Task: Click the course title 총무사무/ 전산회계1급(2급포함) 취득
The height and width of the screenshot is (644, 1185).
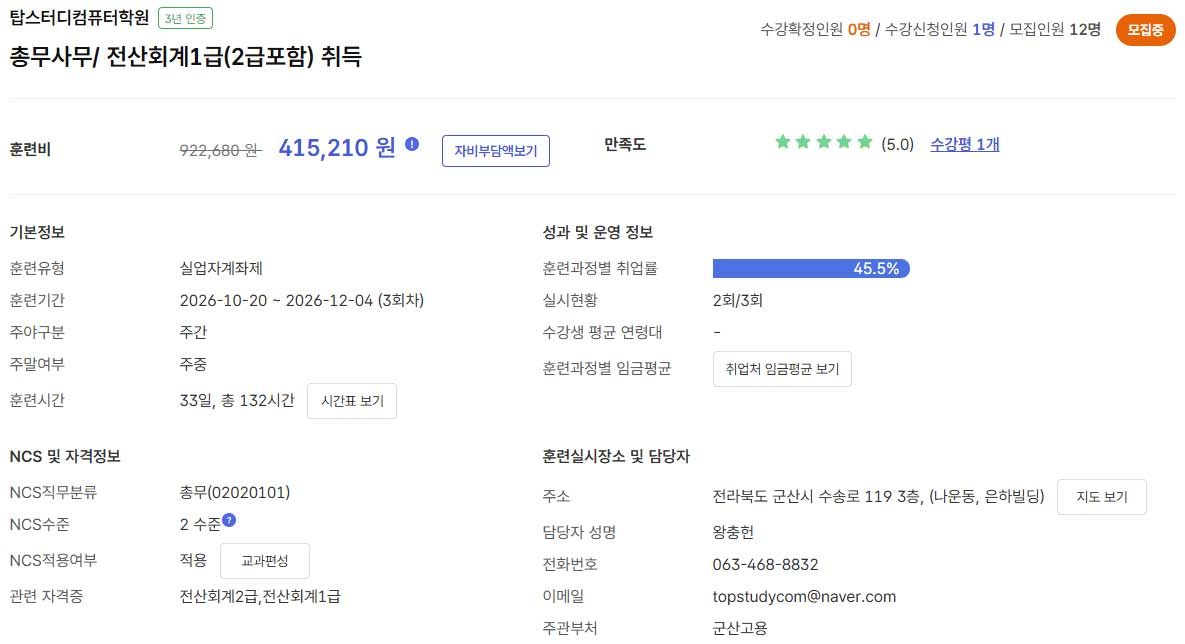Action: click(186, 57)
